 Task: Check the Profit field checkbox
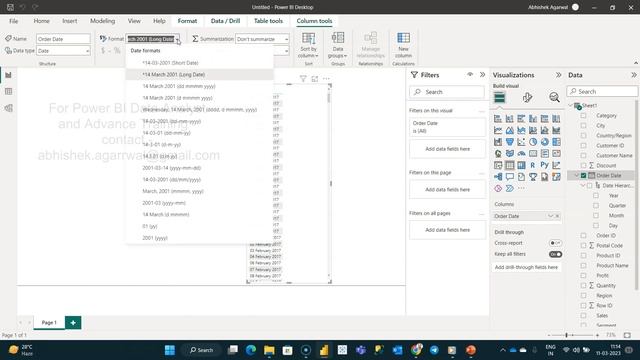click(x=583, y=276)
